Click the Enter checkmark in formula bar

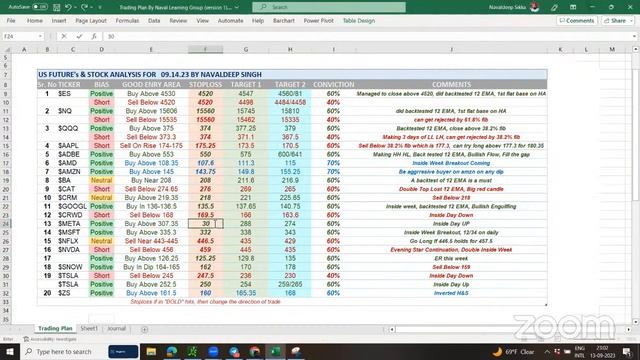(x=79, y=36)
